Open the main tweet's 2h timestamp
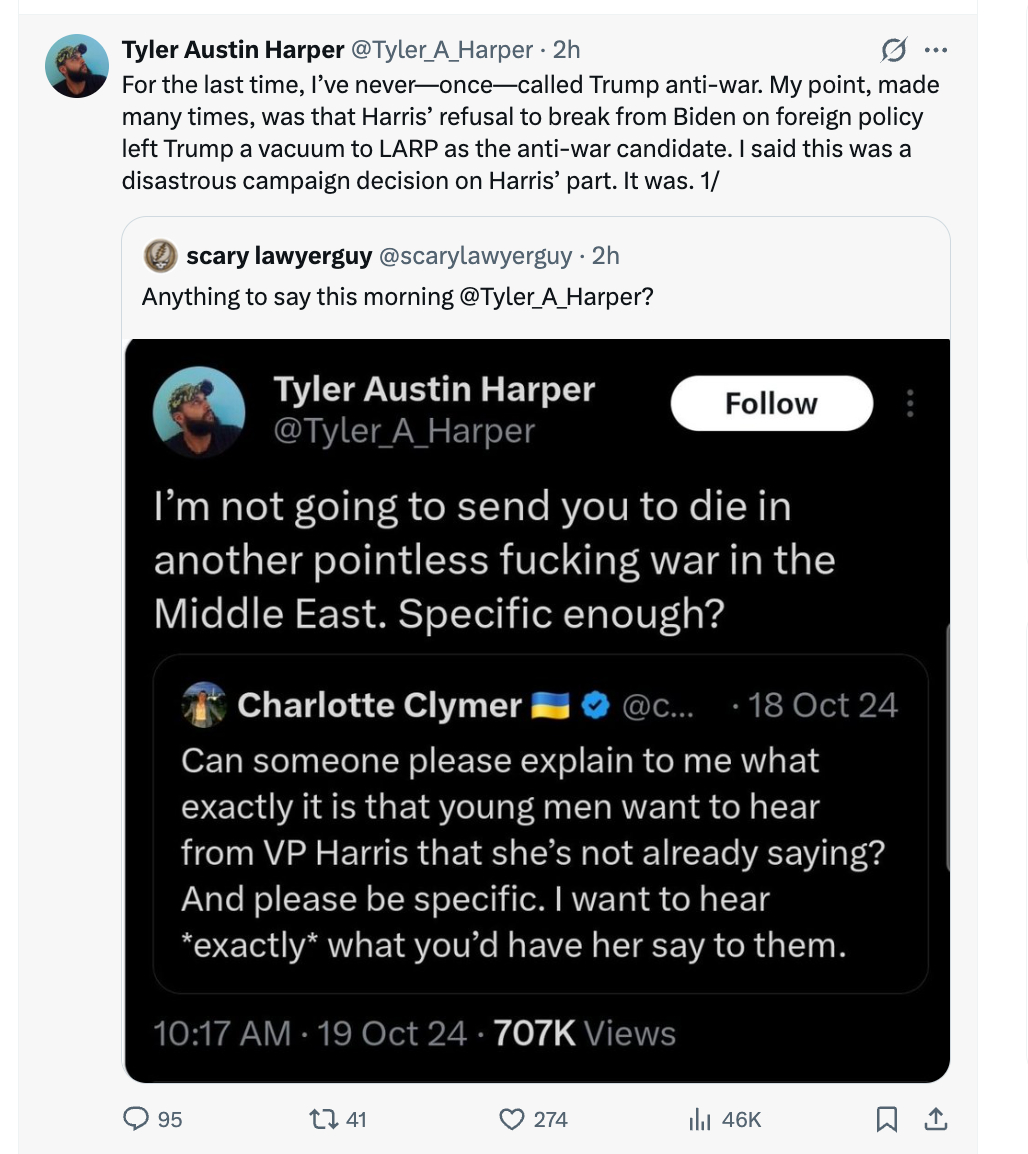 tap(566, 49)
